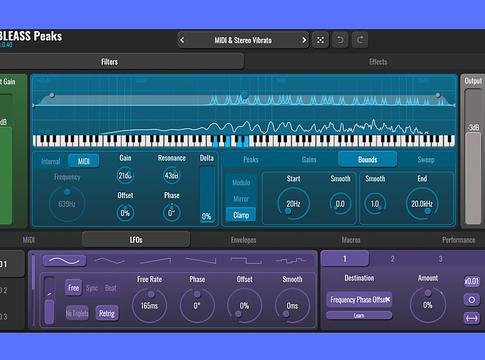This screenshot has height=360, width=485.
Task: Open the Performance tab
Action: pos(459,240)
